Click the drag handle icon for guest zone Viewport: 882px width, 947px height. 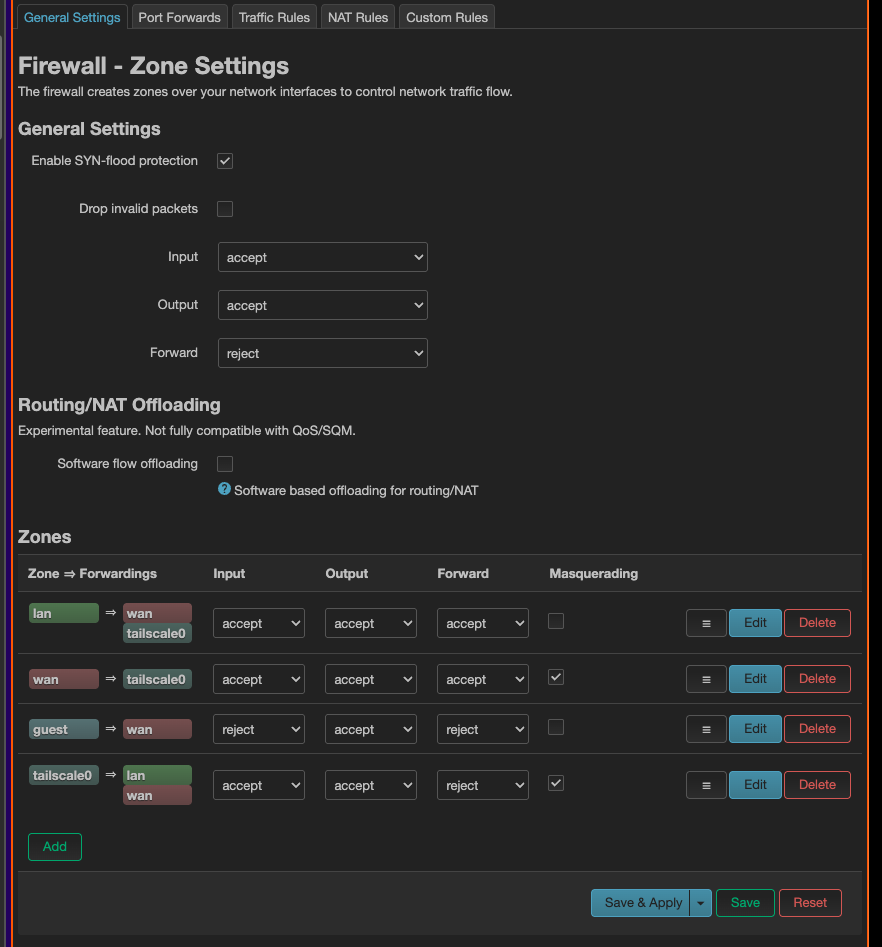(706, 729)
